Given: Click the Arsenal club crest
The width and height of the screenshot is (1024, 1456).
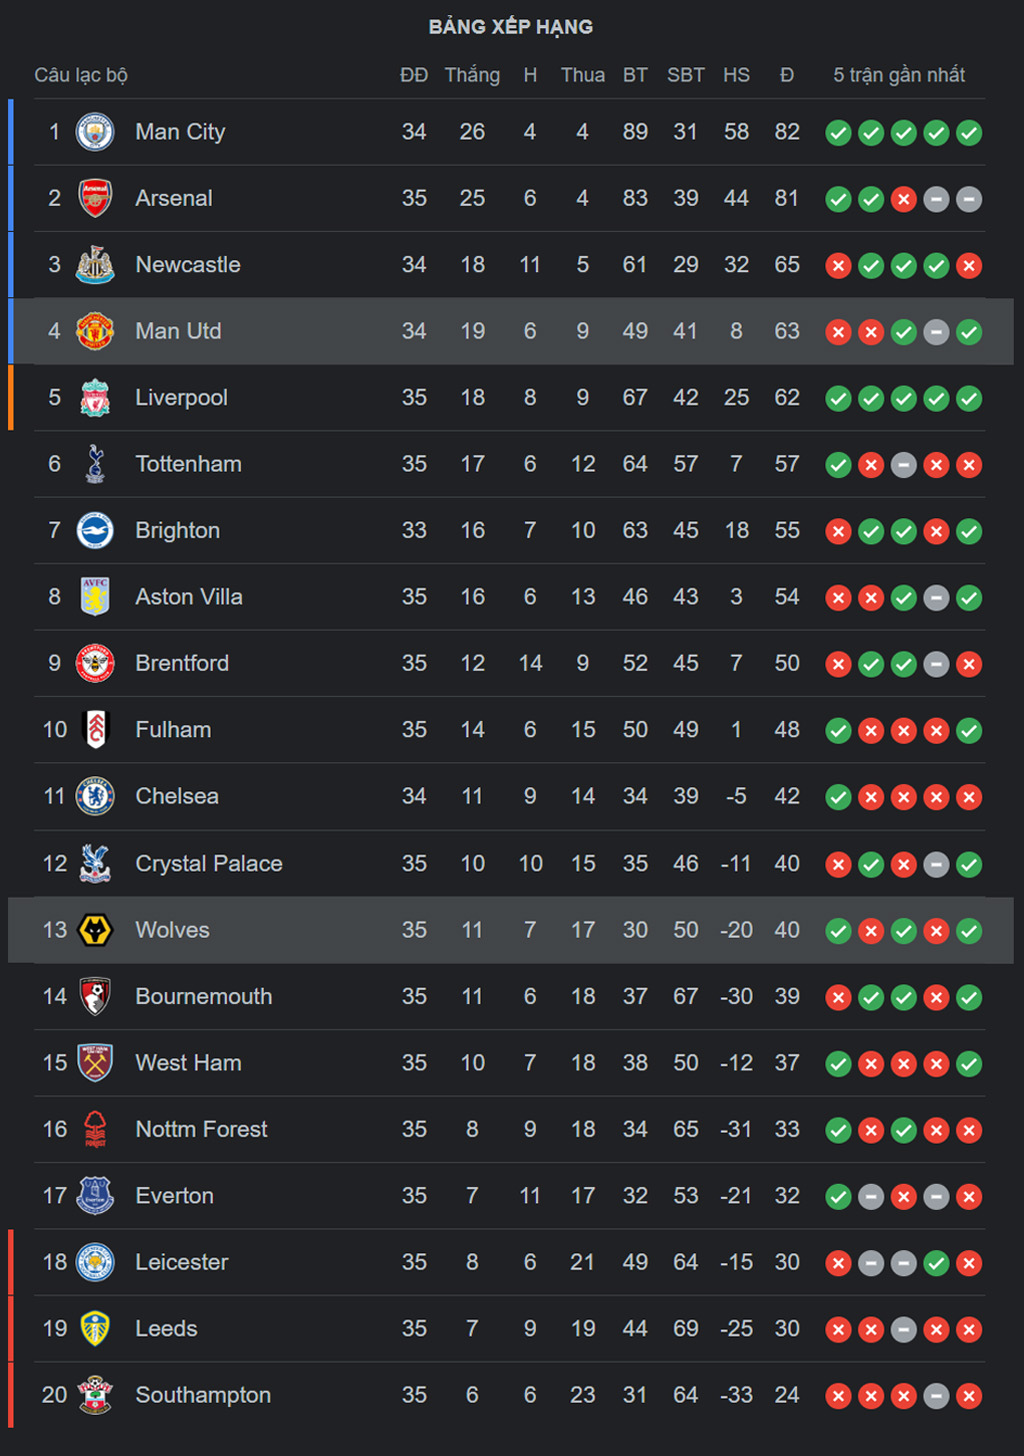Looking at the screenshot, I should [x=95, y=198].
